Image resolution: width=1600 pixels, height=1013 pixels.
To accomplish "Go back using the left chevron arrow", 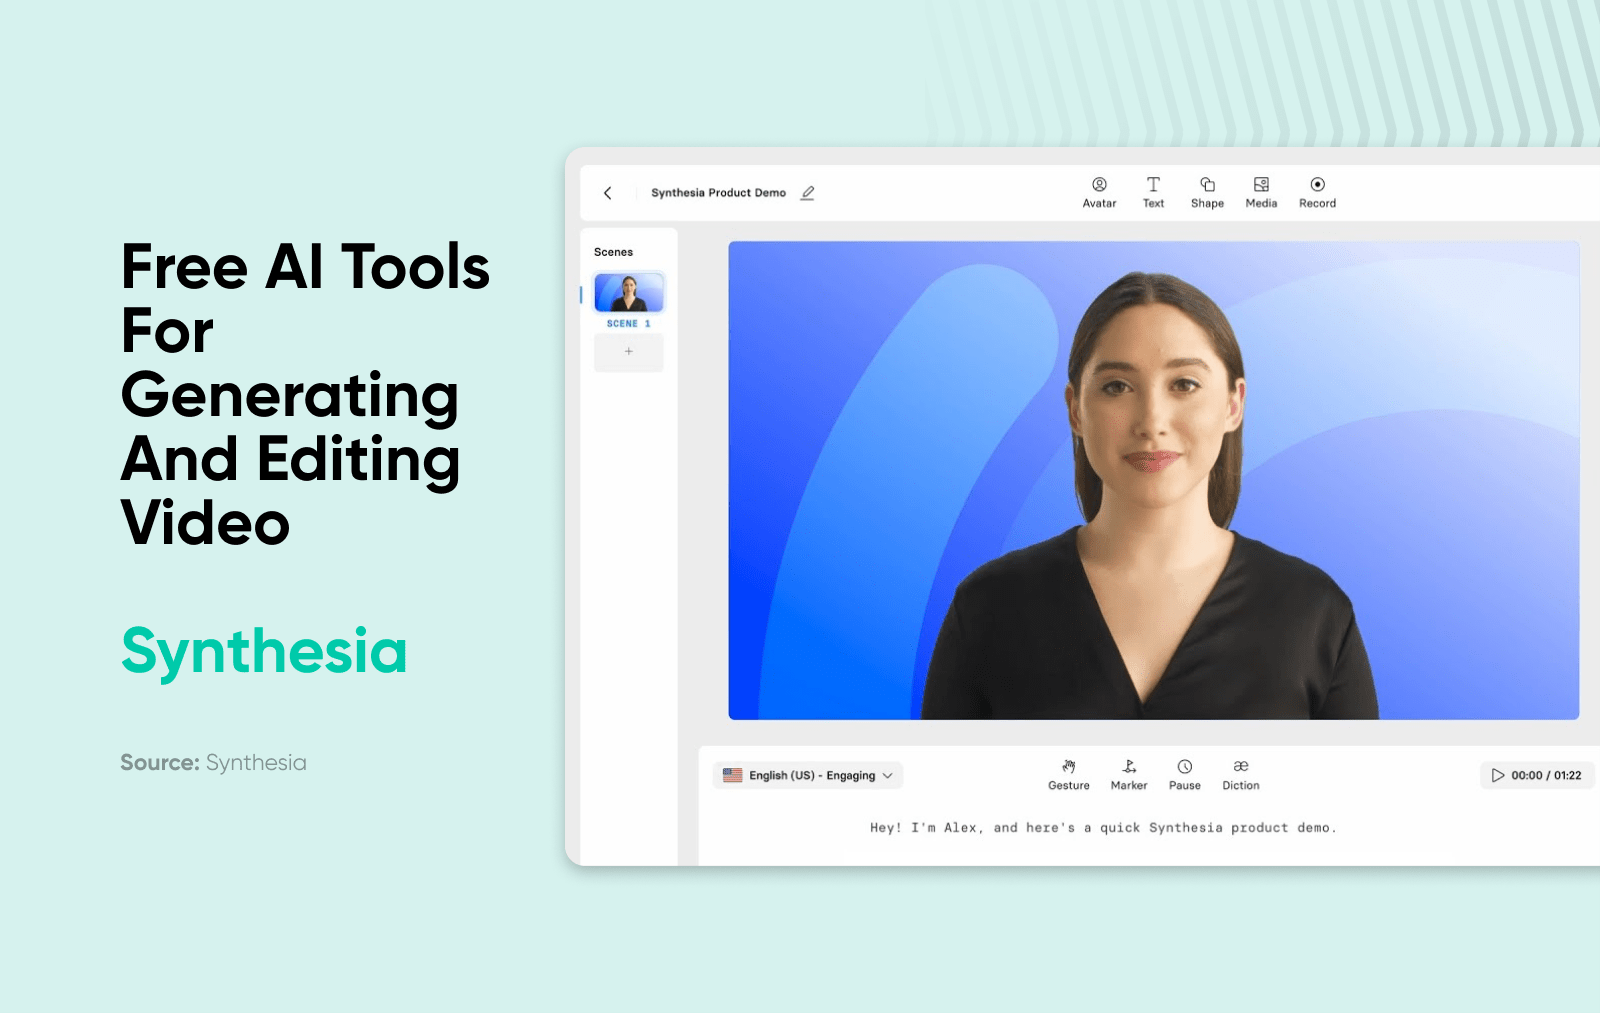I will (x=607, y=193).
